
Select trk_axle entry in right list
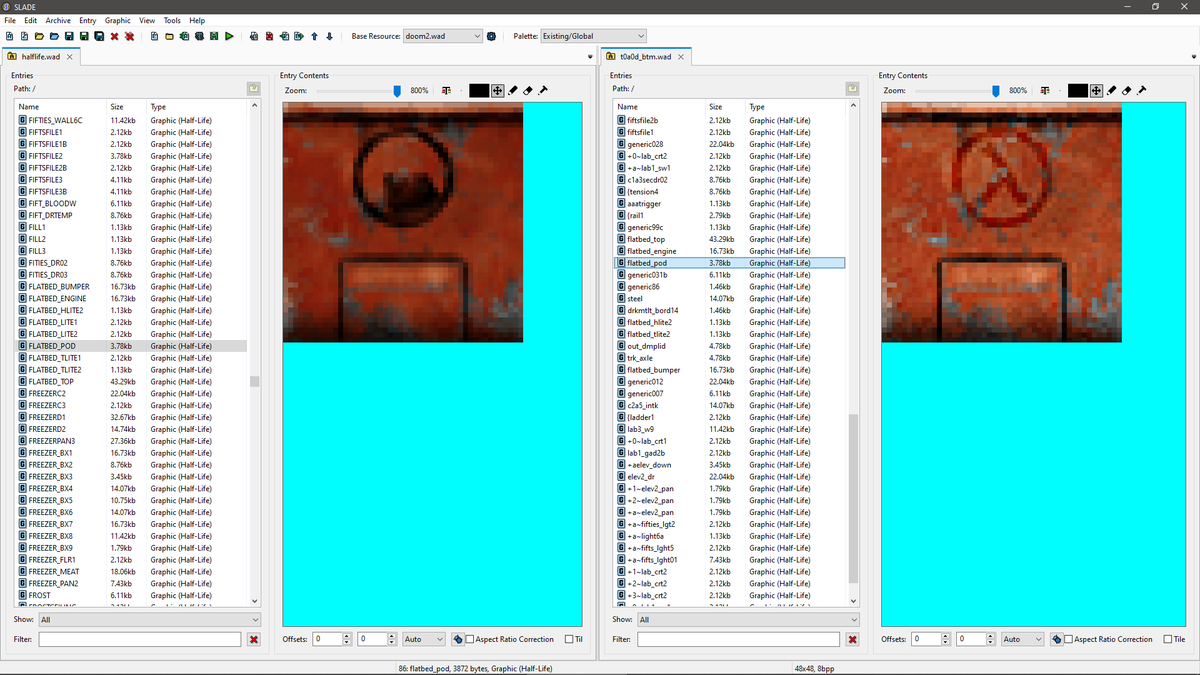click(729, 357)
